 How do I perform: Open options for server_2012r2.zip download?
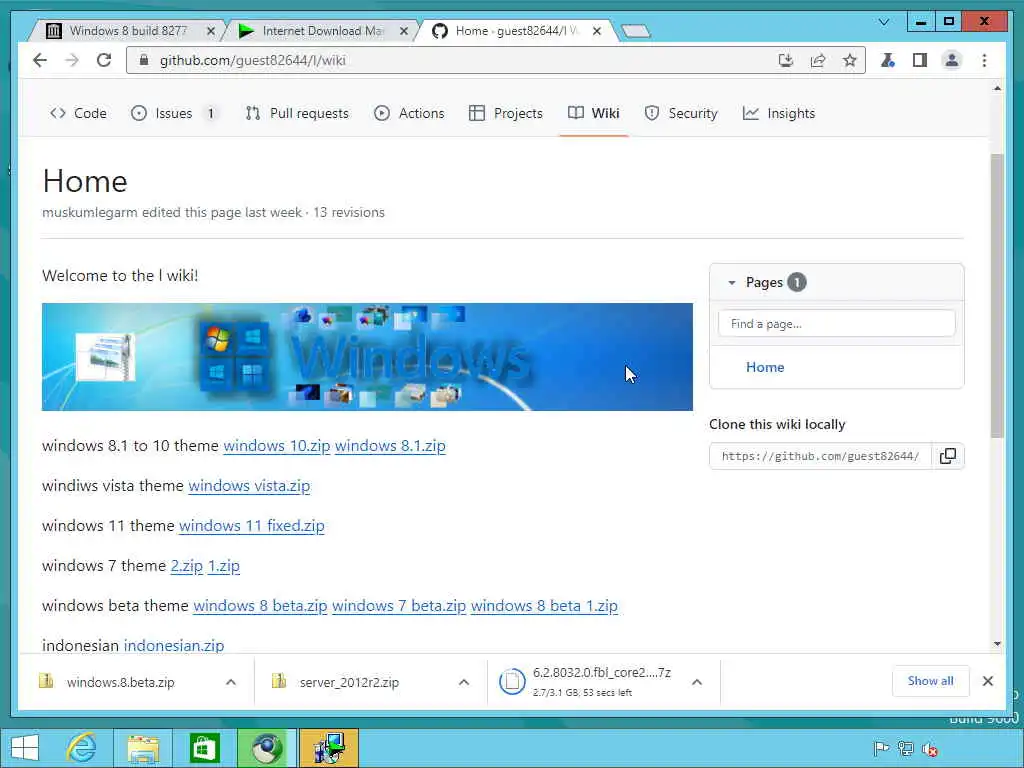[x=464, y=682]
